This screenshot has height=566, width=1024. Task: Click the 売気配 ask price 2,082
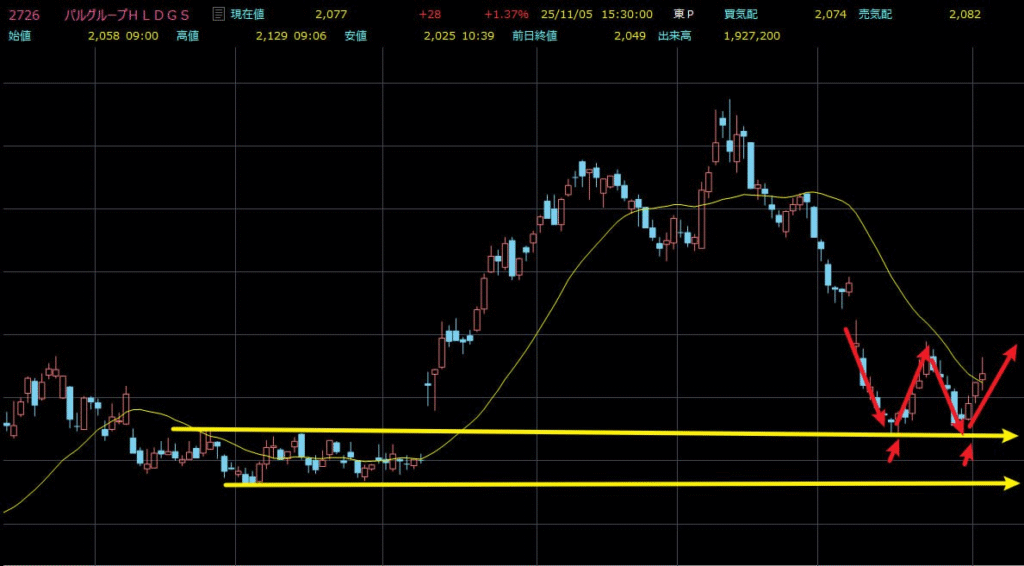pyautogui.click(x=965, y=15)
